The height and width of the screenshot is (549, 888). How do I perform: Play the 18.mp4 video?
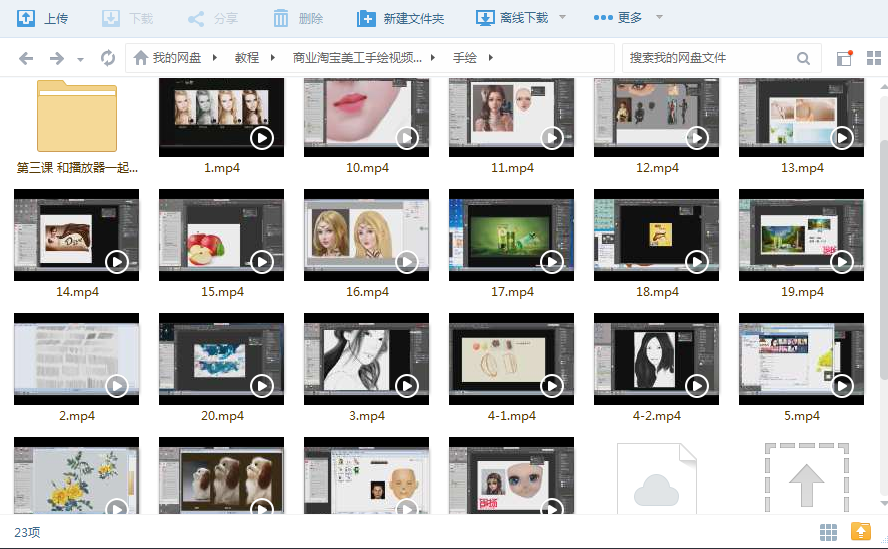(x=697, y=262)
